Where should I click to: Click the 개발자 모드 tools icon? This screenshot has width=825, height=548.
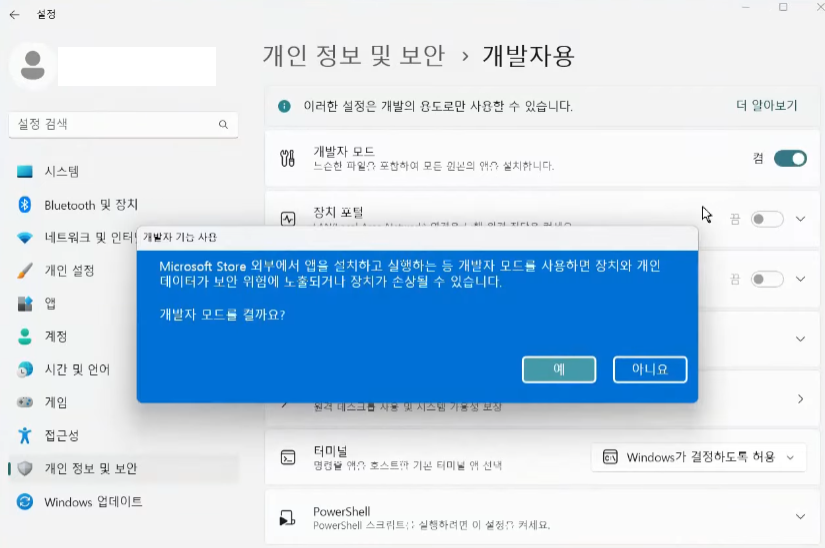[x=287, y=158]
